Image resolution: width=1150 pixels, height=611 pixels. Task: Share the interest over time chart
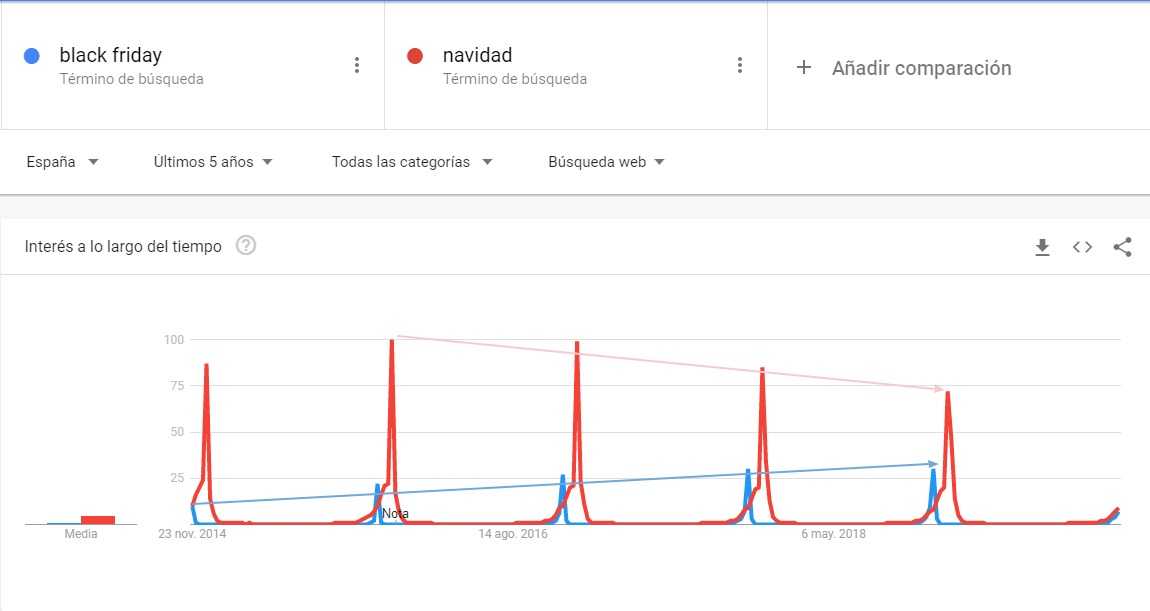pyautogui.click(x=1122, y=247)
